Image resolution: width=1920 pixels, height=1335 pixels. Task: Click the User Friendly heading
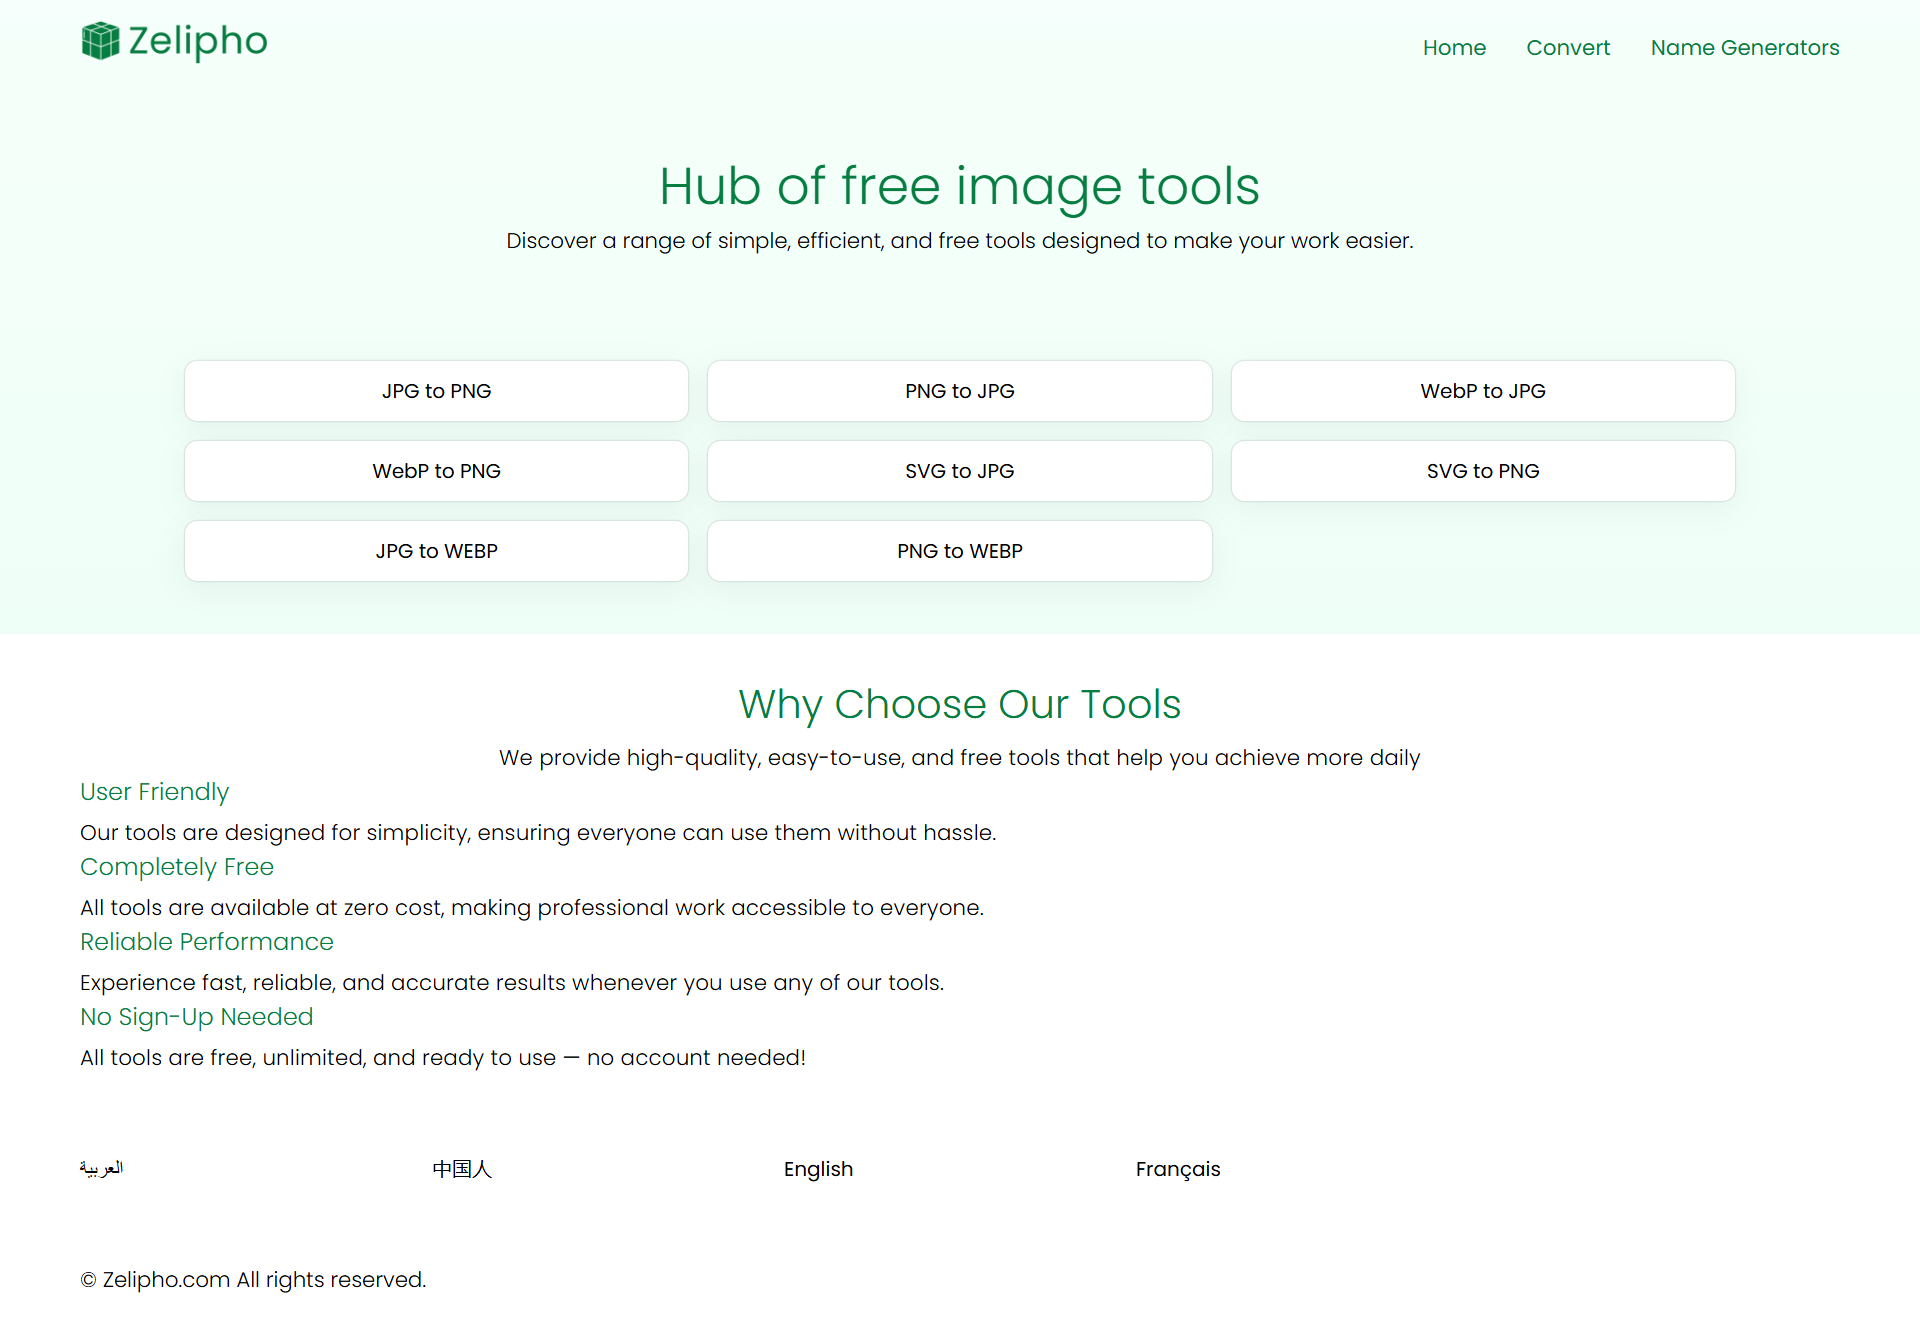click(154, 791)
